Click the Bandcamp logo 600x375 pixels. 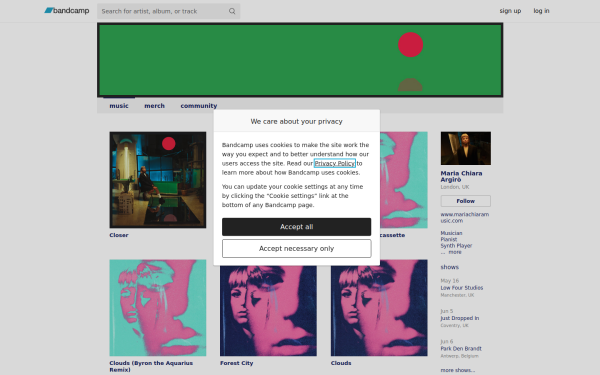tap(67, 11)
